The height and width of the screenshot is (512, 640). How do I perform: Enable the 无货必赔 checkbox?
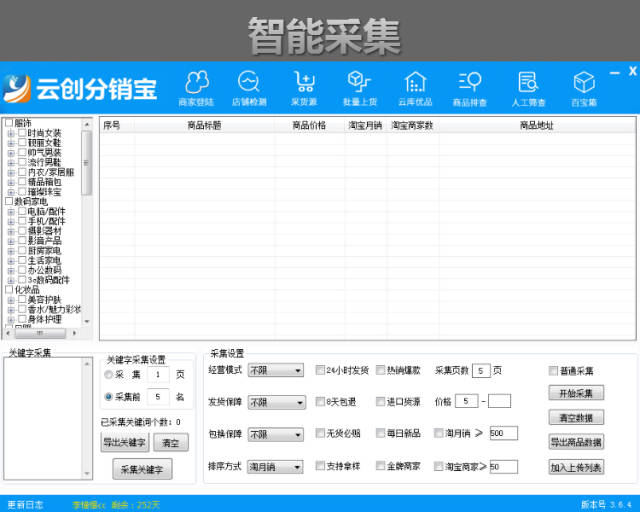pos(320,433)
